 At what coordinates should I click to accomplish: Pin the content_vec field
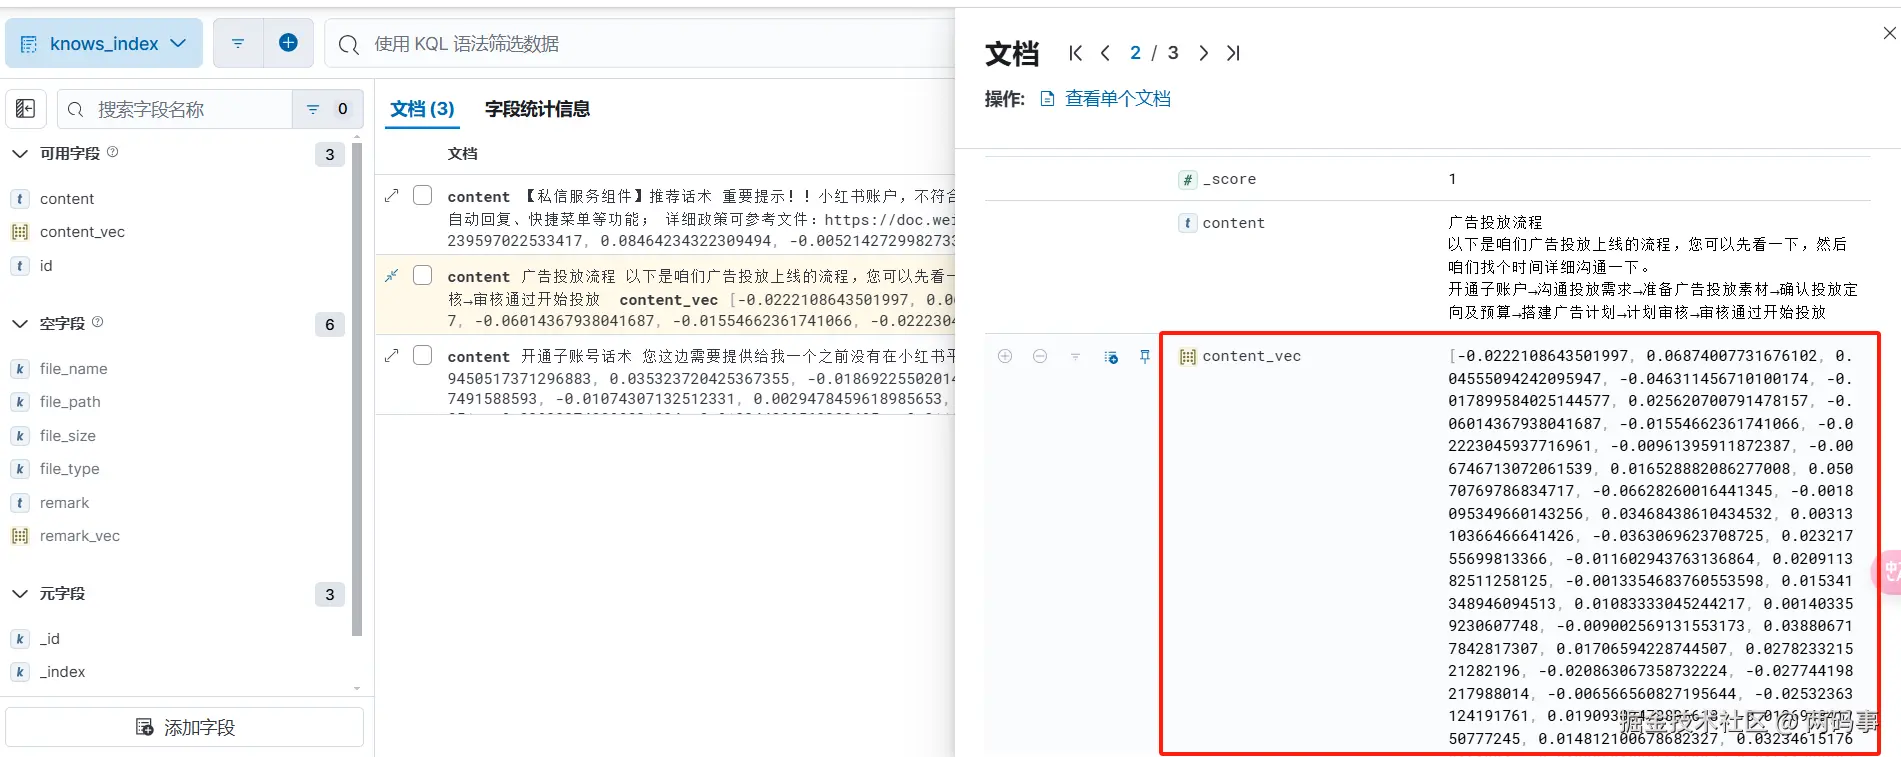click(x=1145, y=356)
